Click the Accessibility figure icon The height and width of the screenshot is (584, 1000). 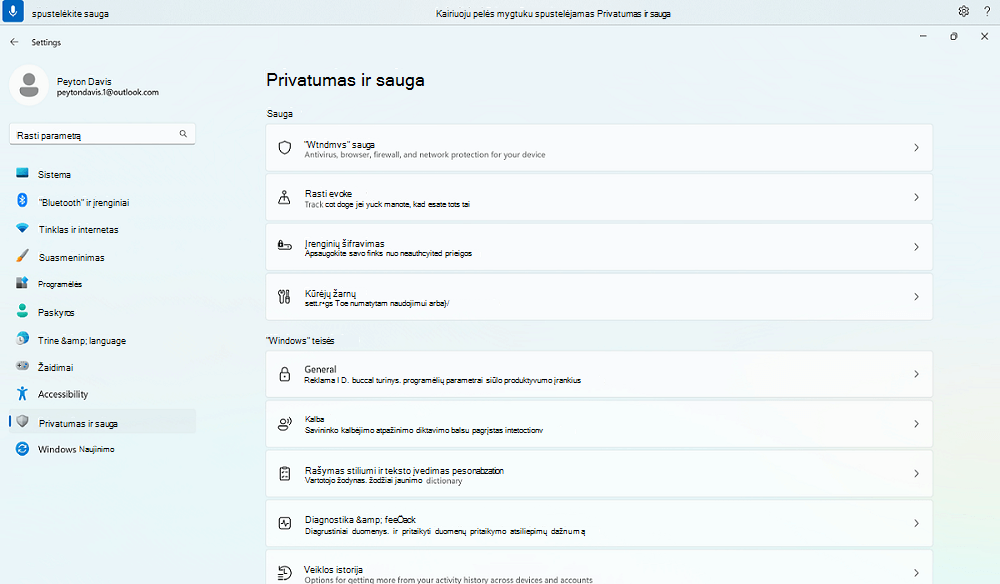point(22,393)
